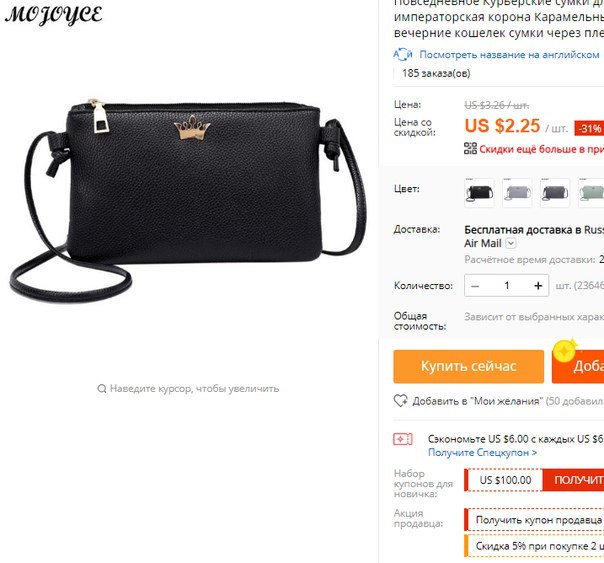Image resolution: width=604 pixels, height=563 pixels.
Task: Select the black bag color swatch
Action: 479,193
